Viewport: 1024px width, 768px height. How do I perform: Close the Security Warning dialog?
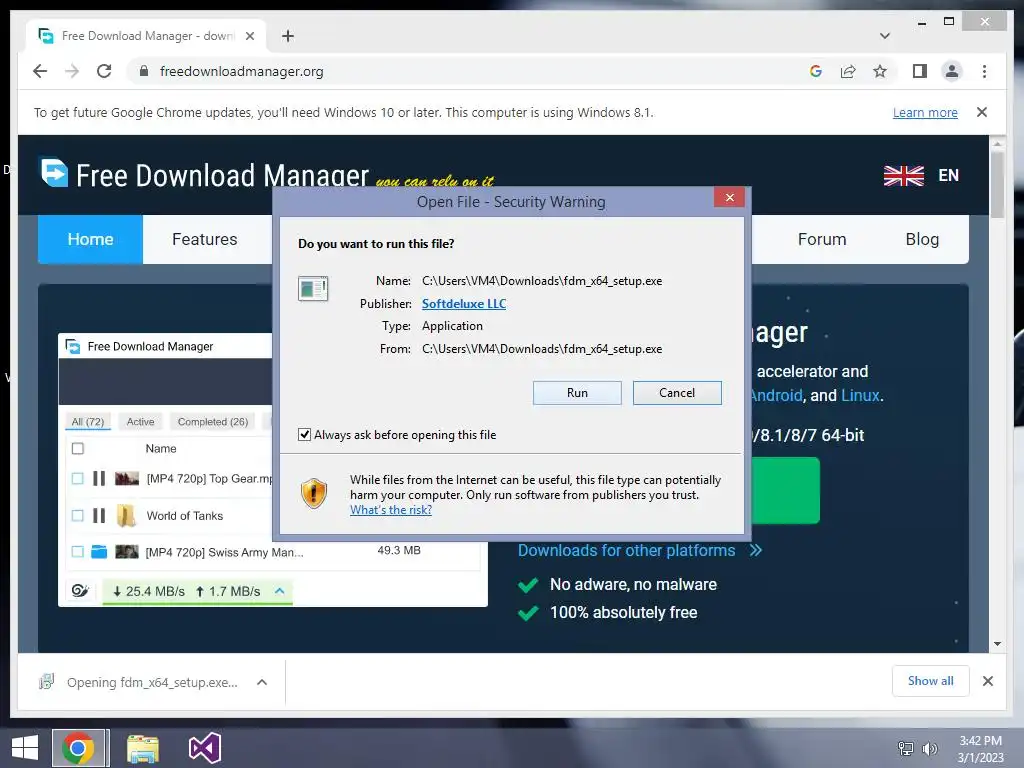pyautogui.click(x=729, y=197)
